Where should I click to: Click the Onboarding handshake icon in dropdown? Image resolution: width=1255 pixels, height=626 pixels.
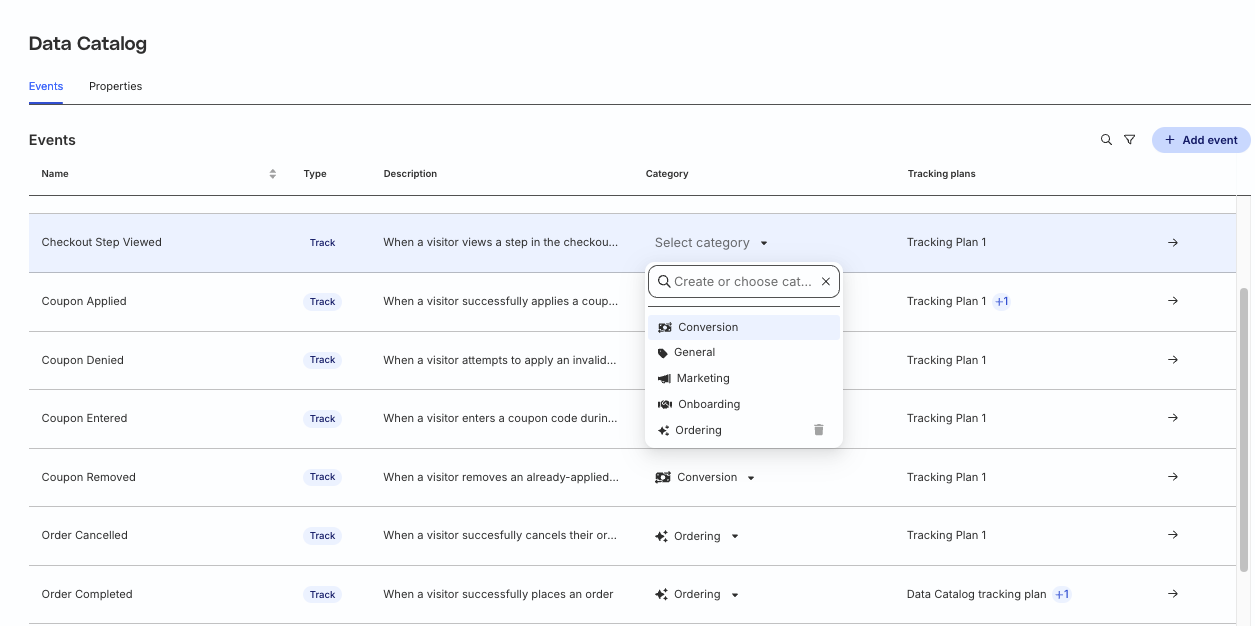(665, 404)
